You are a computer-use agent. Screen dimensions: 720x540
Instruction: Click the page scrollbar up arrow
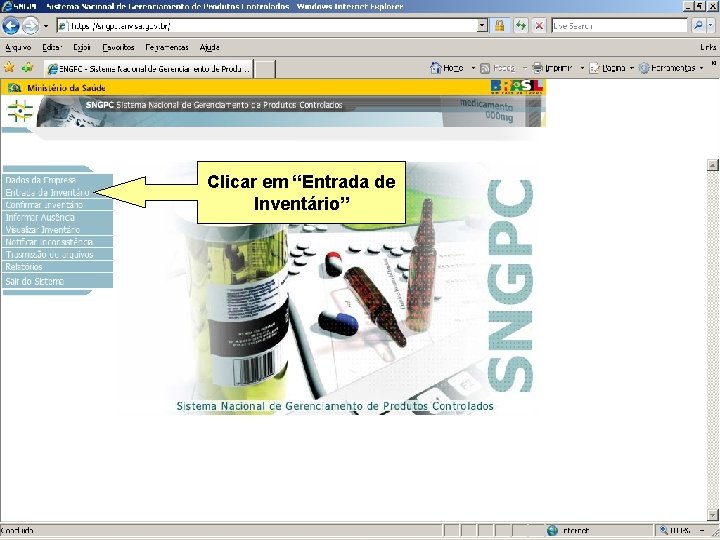click(x=712, y=165)
